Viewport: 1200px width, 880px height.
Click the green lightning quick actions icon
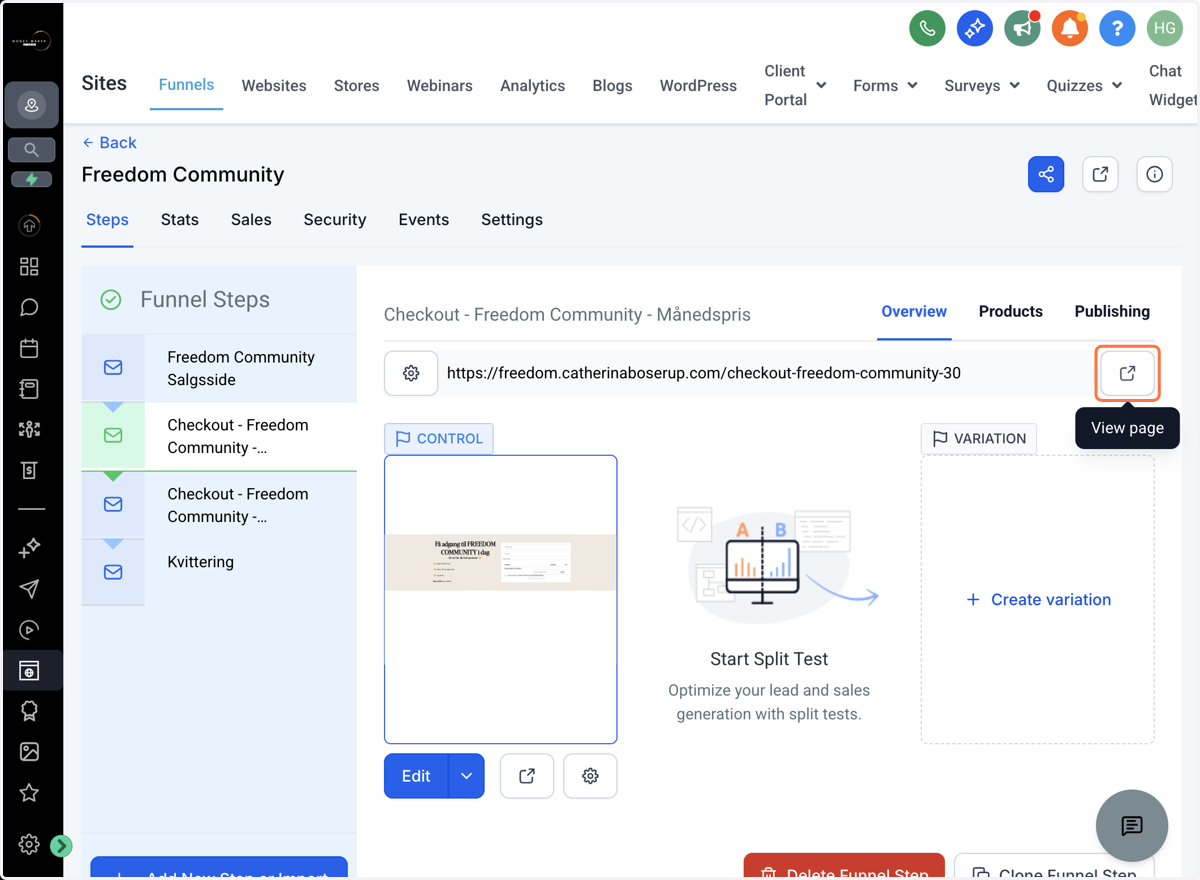pos(31,180)
